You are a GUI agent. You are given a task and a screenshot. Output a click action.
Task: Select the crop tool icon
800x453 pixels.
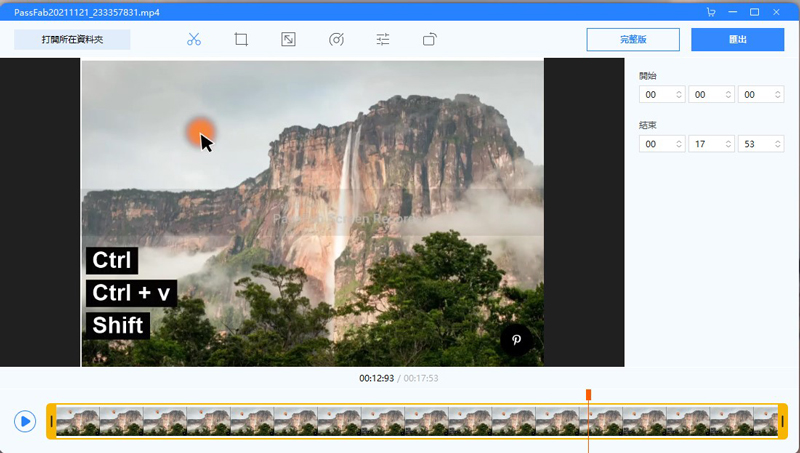coord(241,40)
